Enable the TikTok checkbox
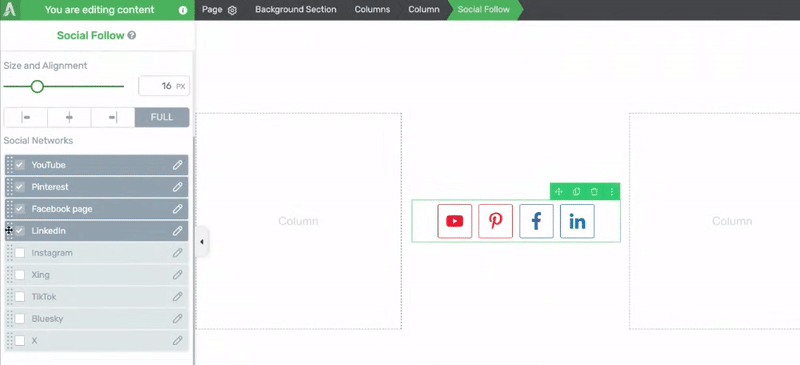 pyautogui.click(x=20, y=297)
